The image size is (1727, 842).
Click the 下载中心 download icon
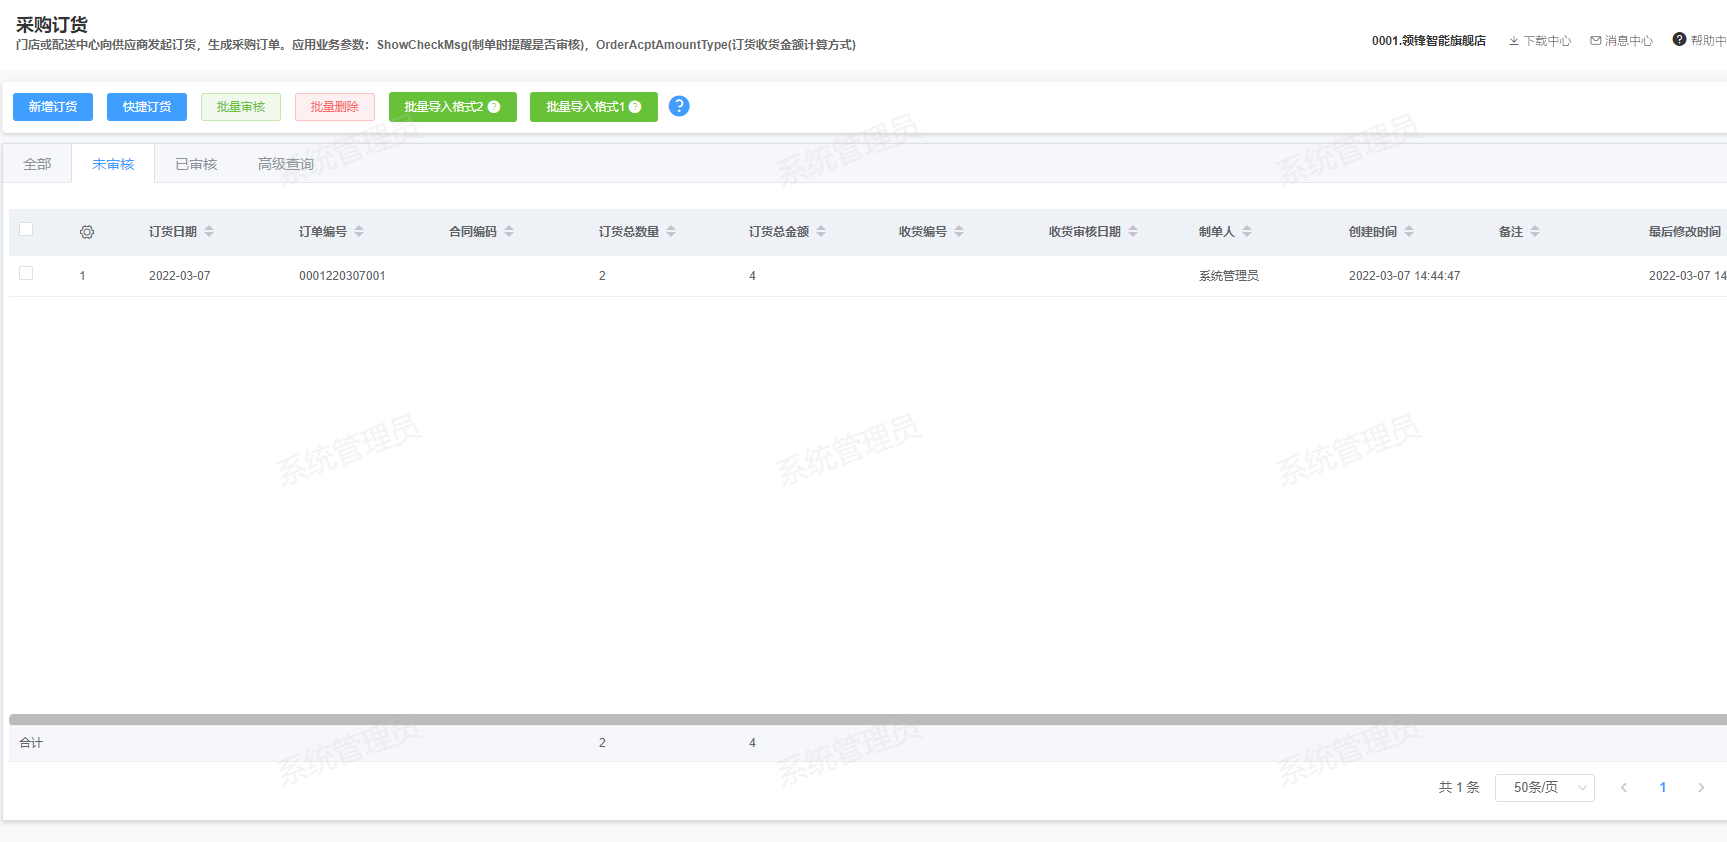pyautogui.click(x=1514, y=41)
